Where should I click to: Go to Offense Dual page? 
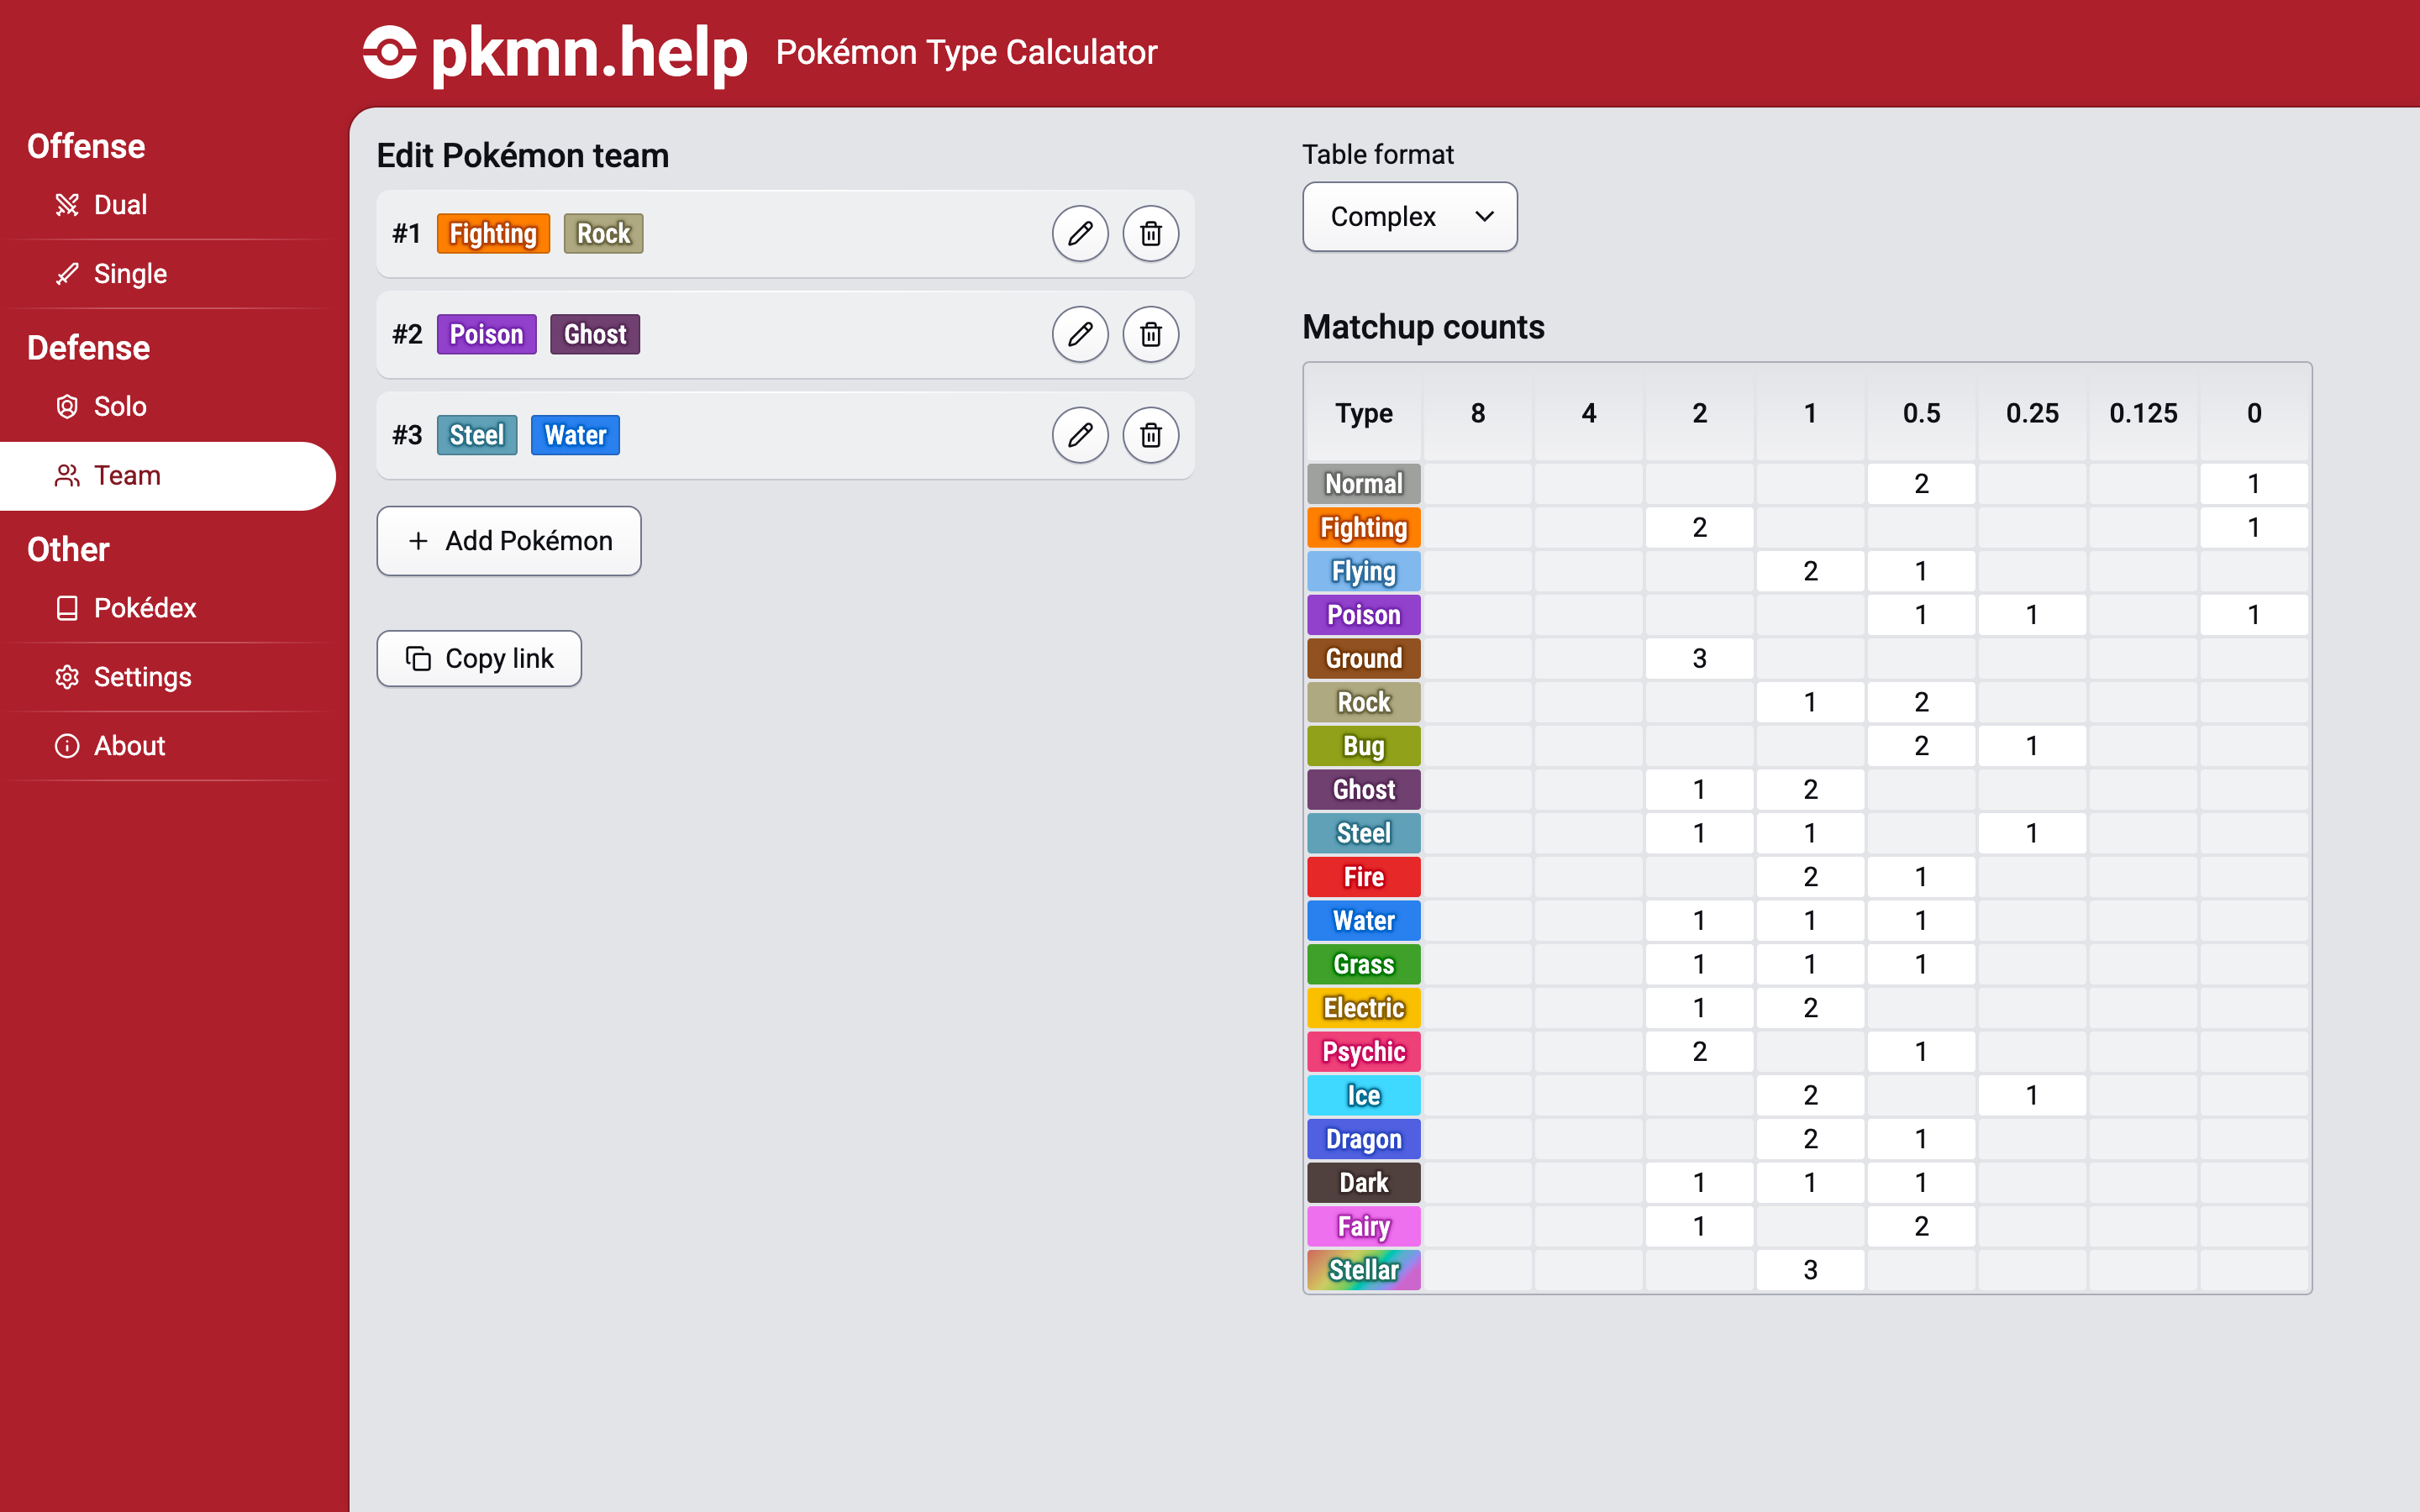pos(120,205)
